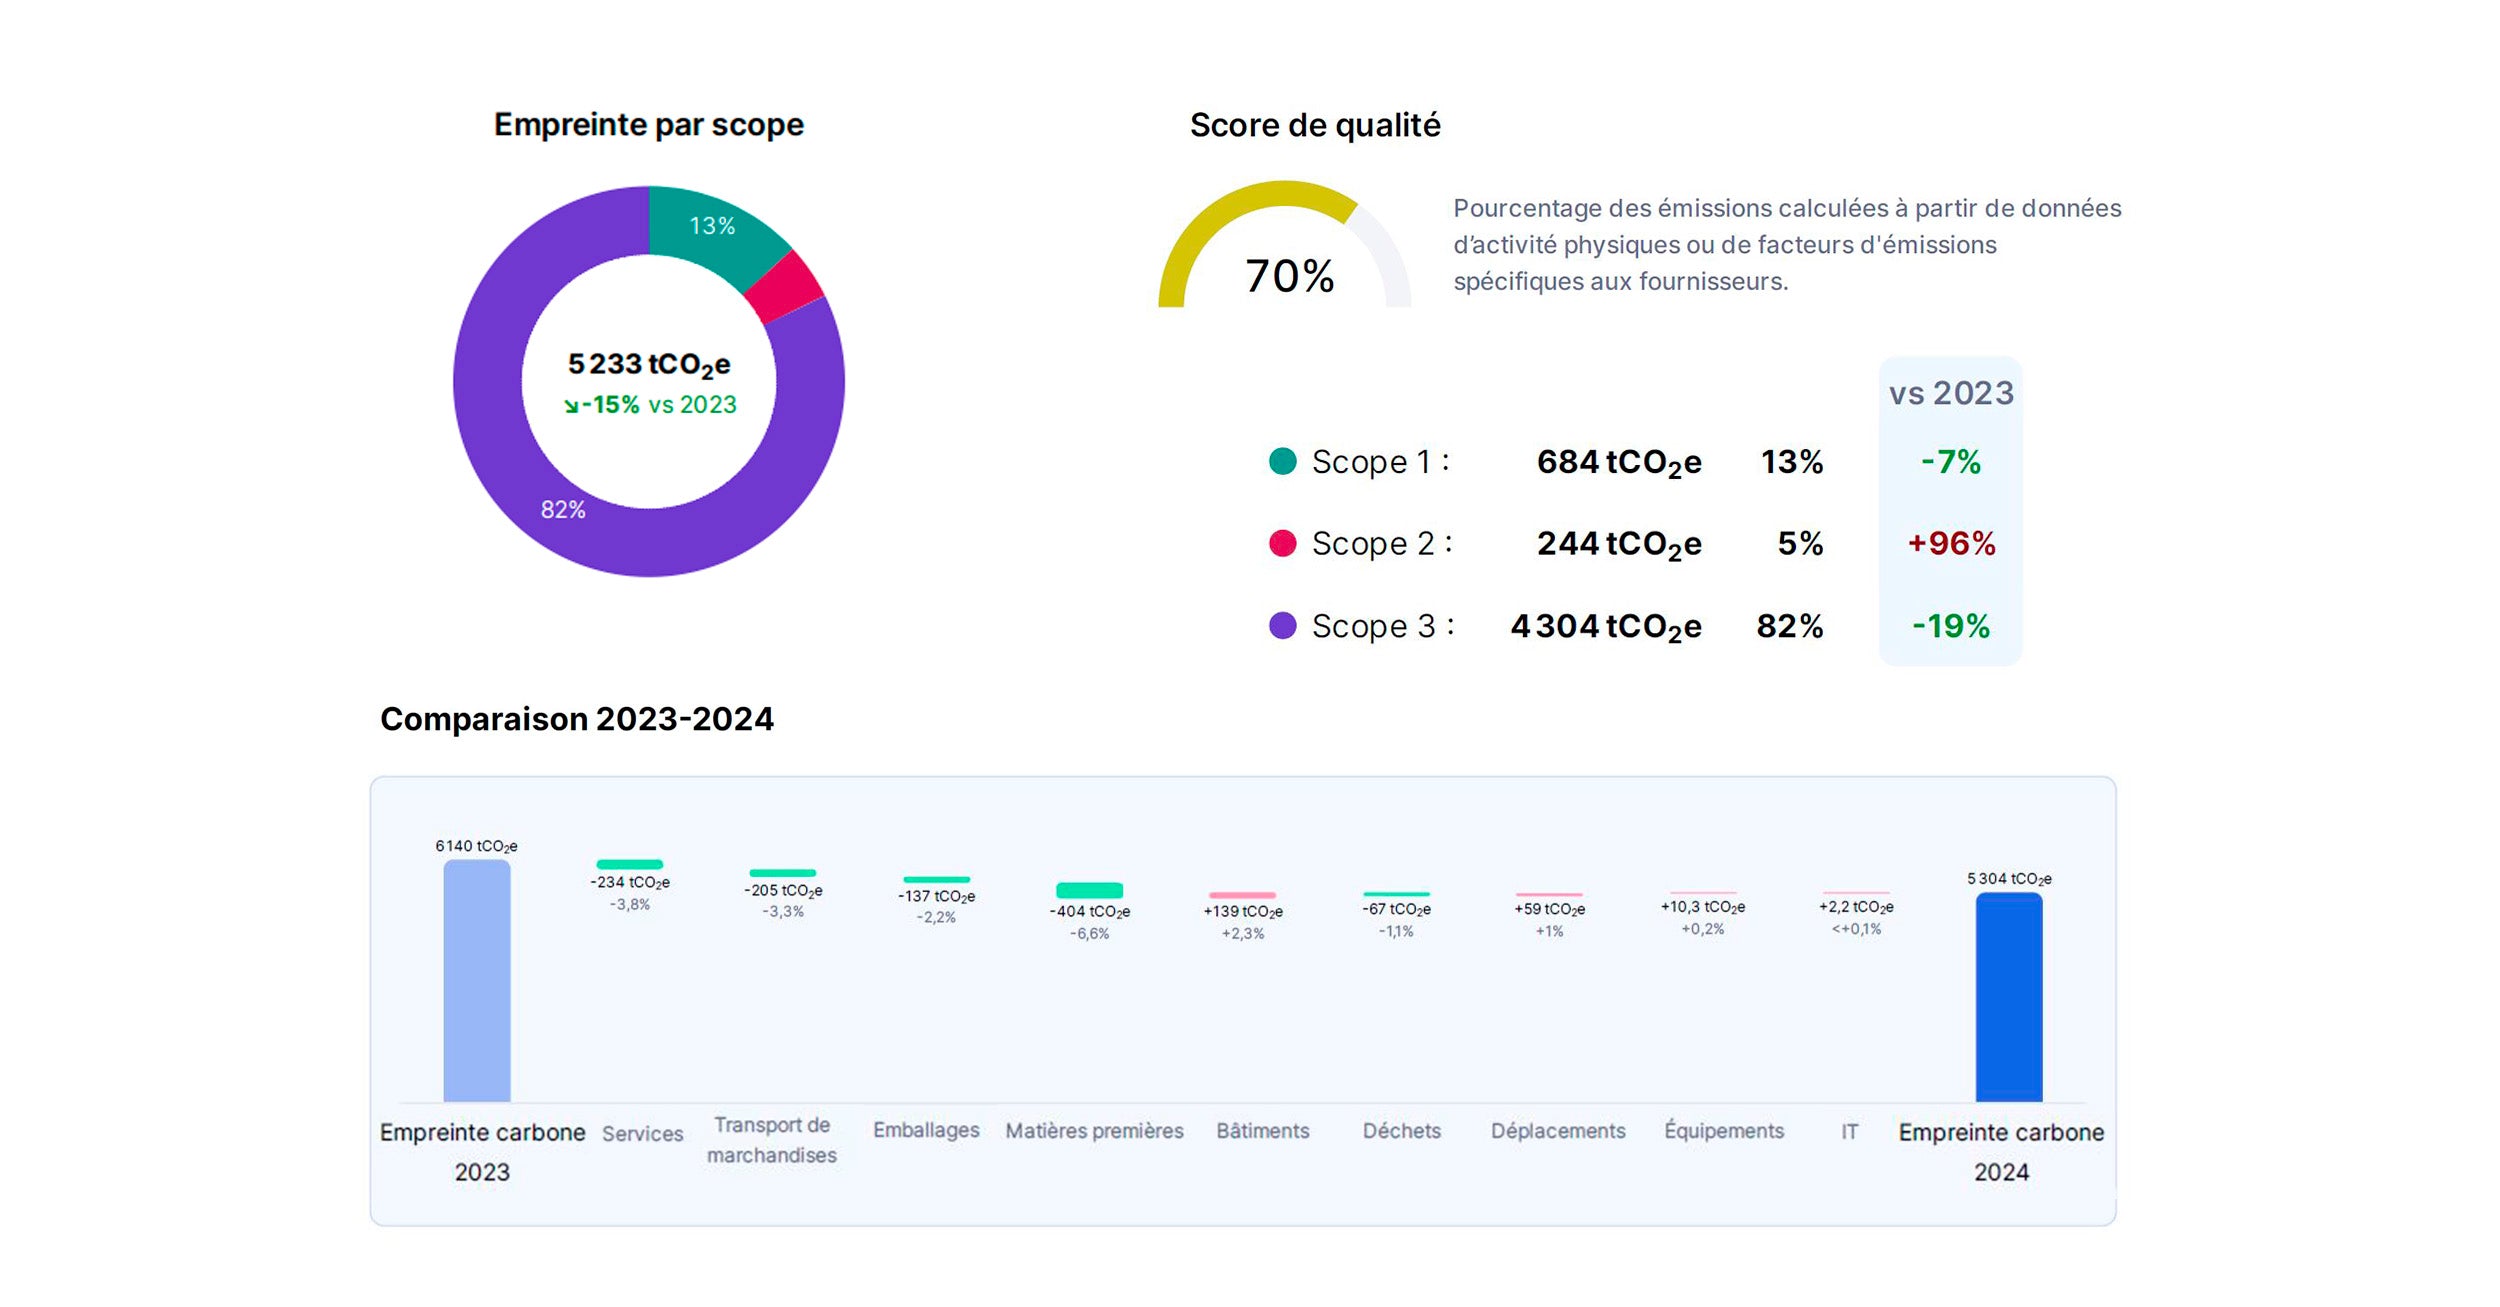Viewport: 2500px width, 1307px height.
Task: Click the pink Bâtiments +139 bar
Action: [1242, 895]
